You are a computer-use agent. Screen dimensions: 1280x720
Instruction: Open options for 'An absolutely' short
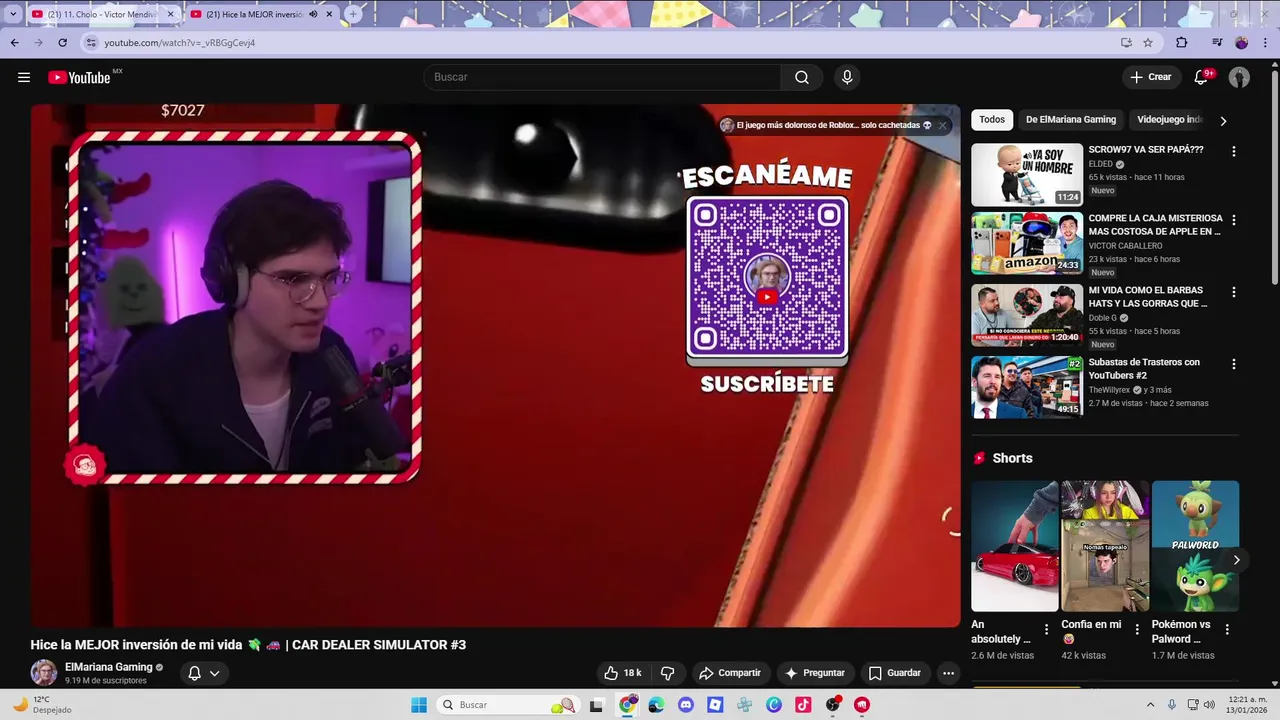pyautogui.click(x=1046, y=630)
